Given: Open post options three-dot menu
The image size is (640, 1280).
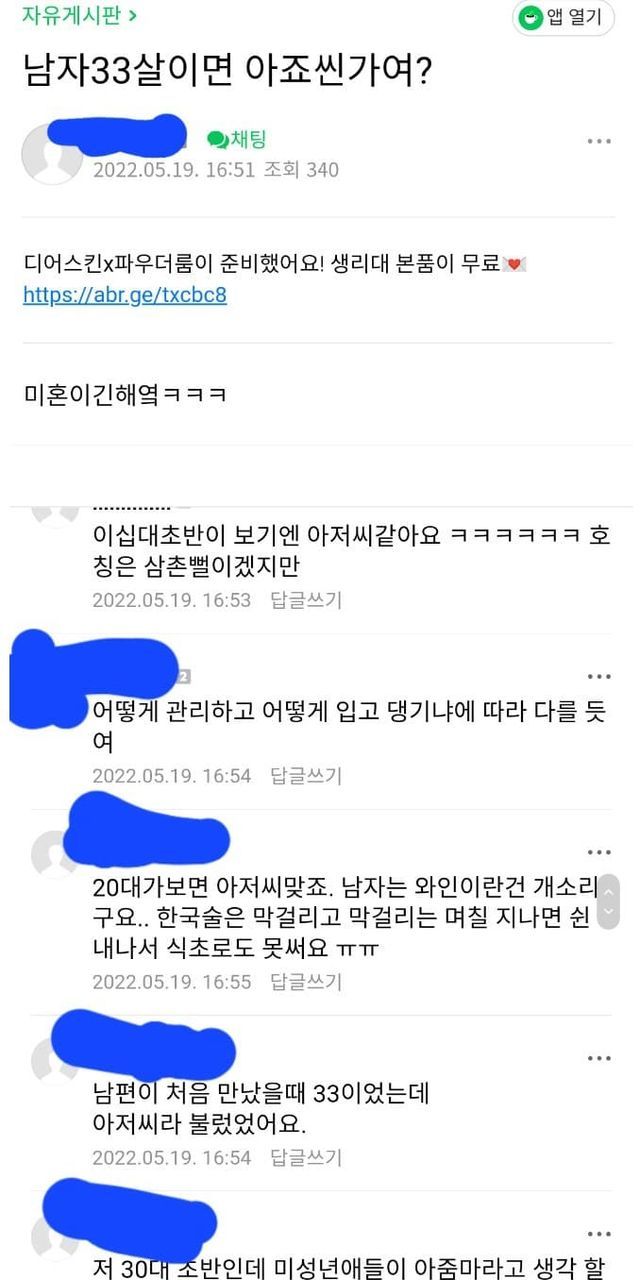Looking at the screenshot, I should (599, 142).
